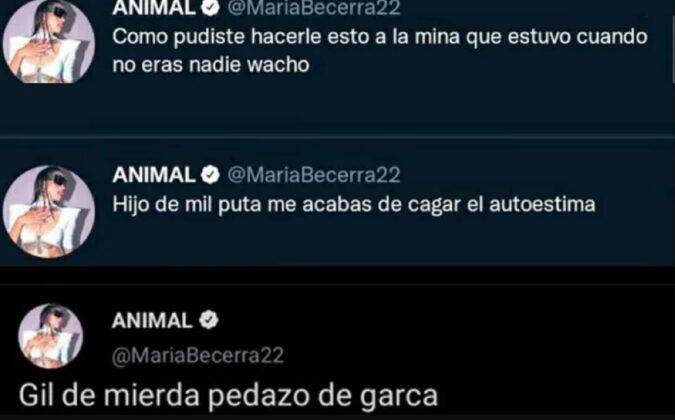Visit the @MariaBecerra22 handle in the top tweet

pyautogui.click(x=314, y=7)
